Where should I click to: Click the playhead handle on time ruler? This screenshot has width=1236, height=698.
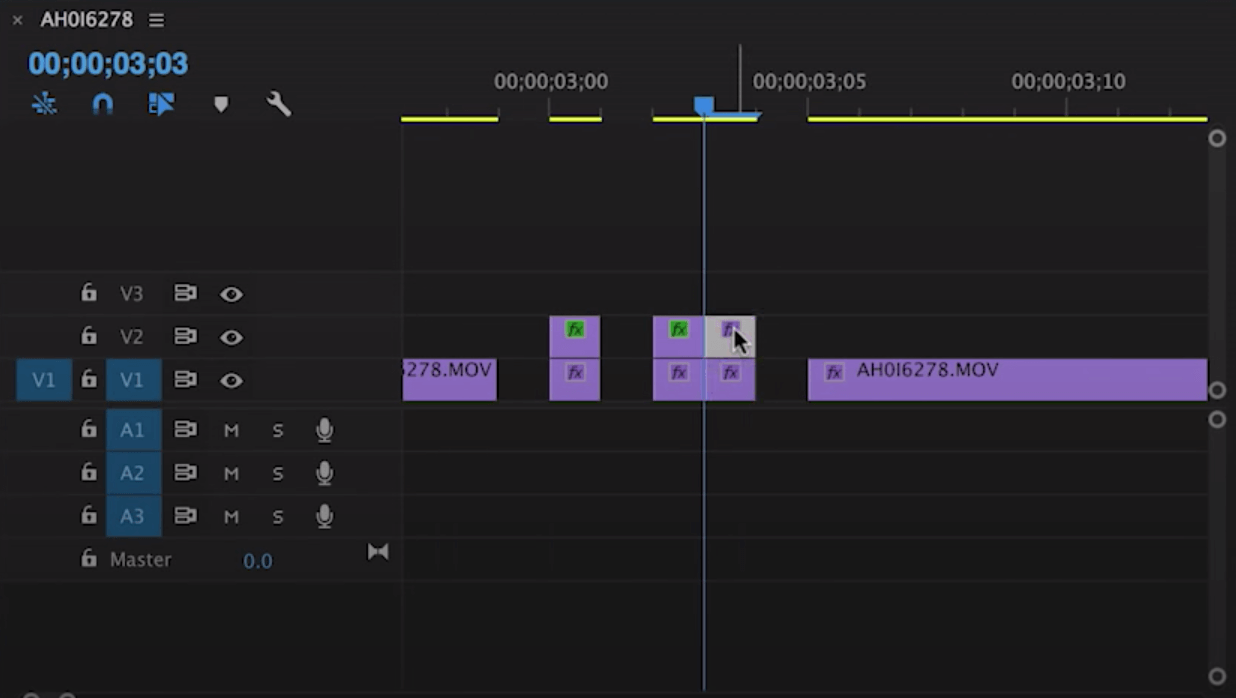(704, 105)
